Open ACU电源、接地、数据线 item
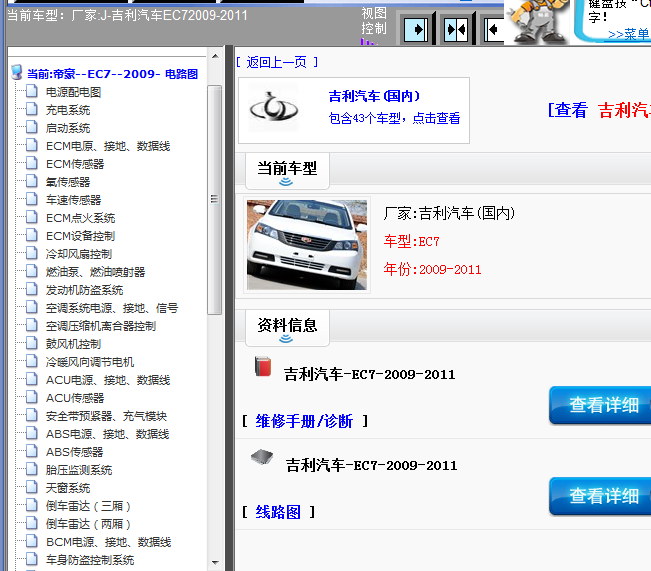Viewport: 651px width, 571px height. click(108, 380)
